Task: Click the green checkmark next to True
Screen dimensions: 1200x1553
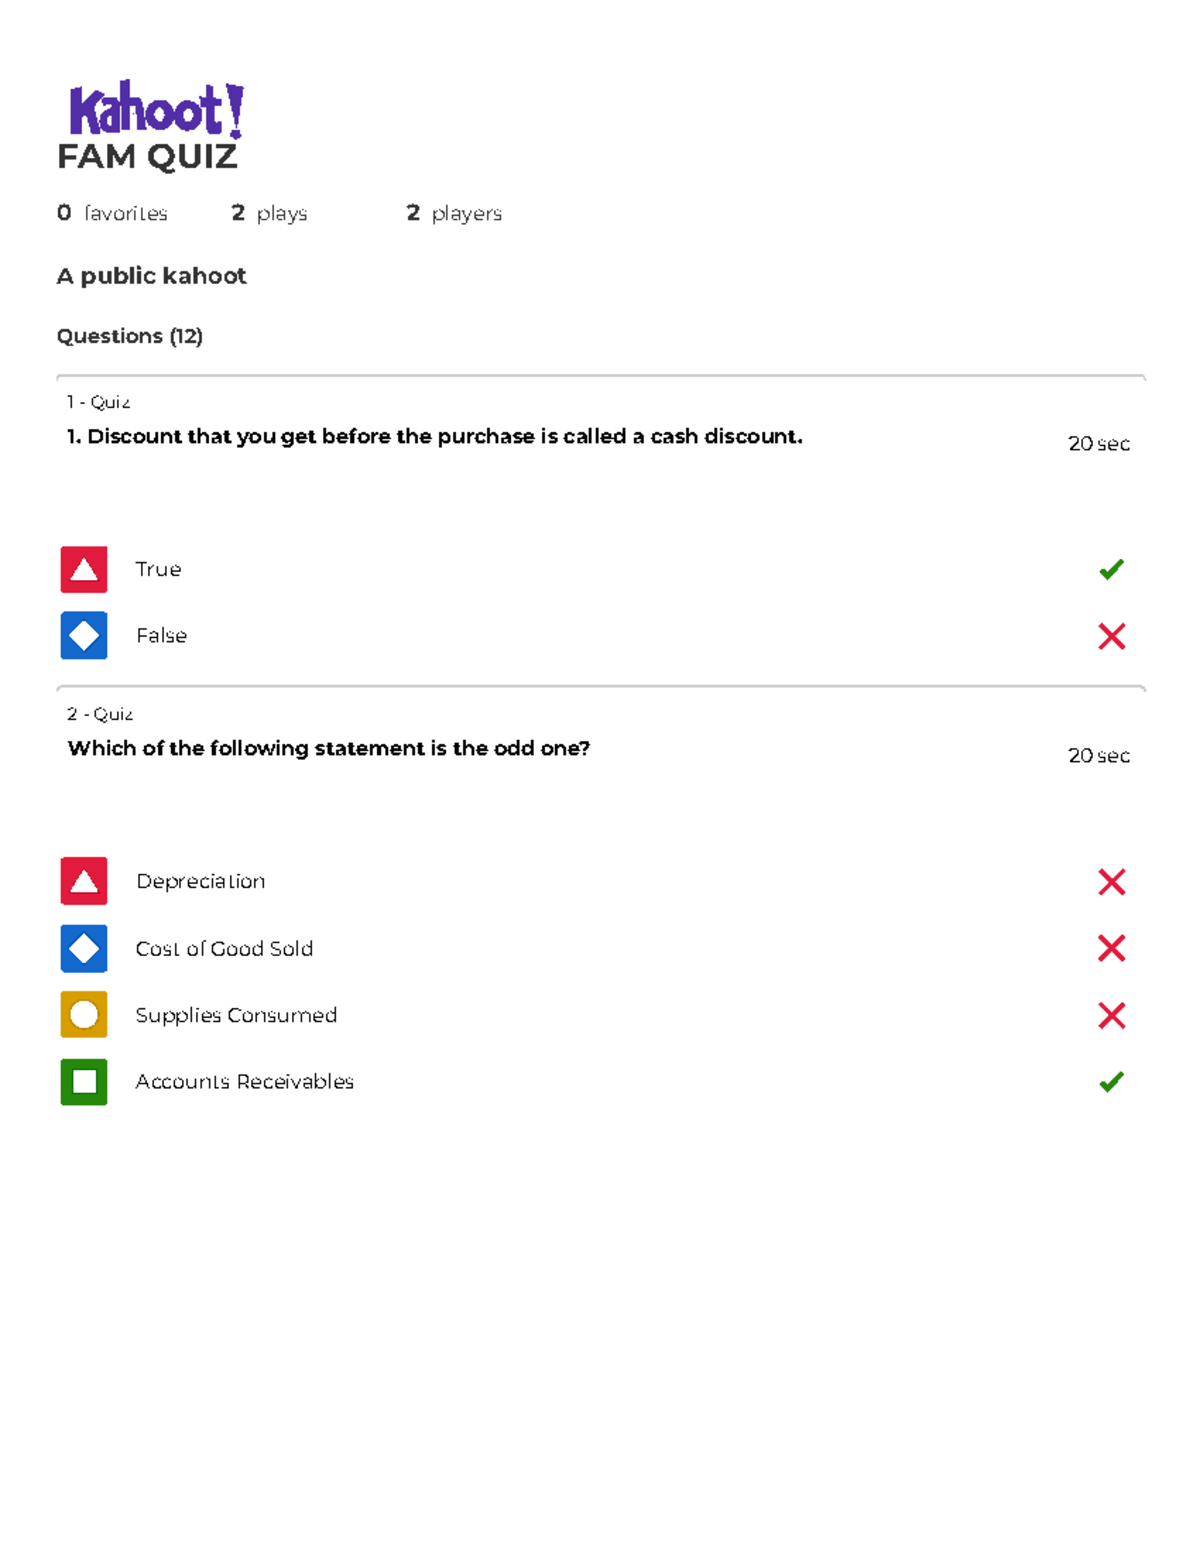Action: click(x=1111, y=569)
